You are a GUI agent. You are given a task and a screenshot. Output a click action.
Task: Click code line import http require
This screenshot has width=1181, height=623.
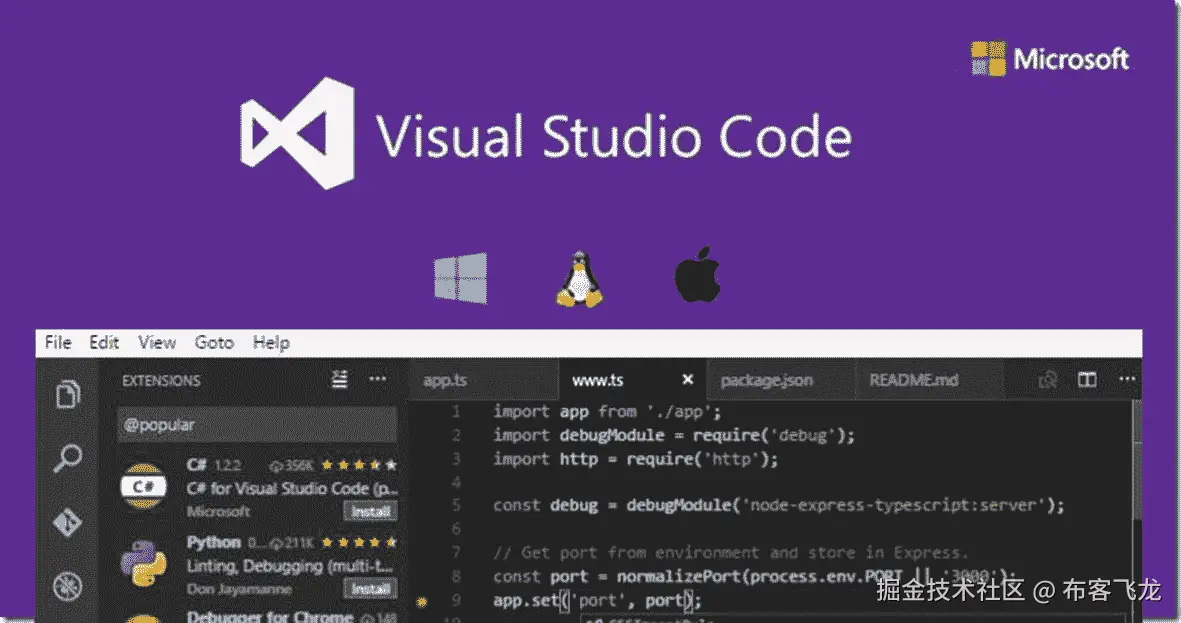tap(636, 459)
